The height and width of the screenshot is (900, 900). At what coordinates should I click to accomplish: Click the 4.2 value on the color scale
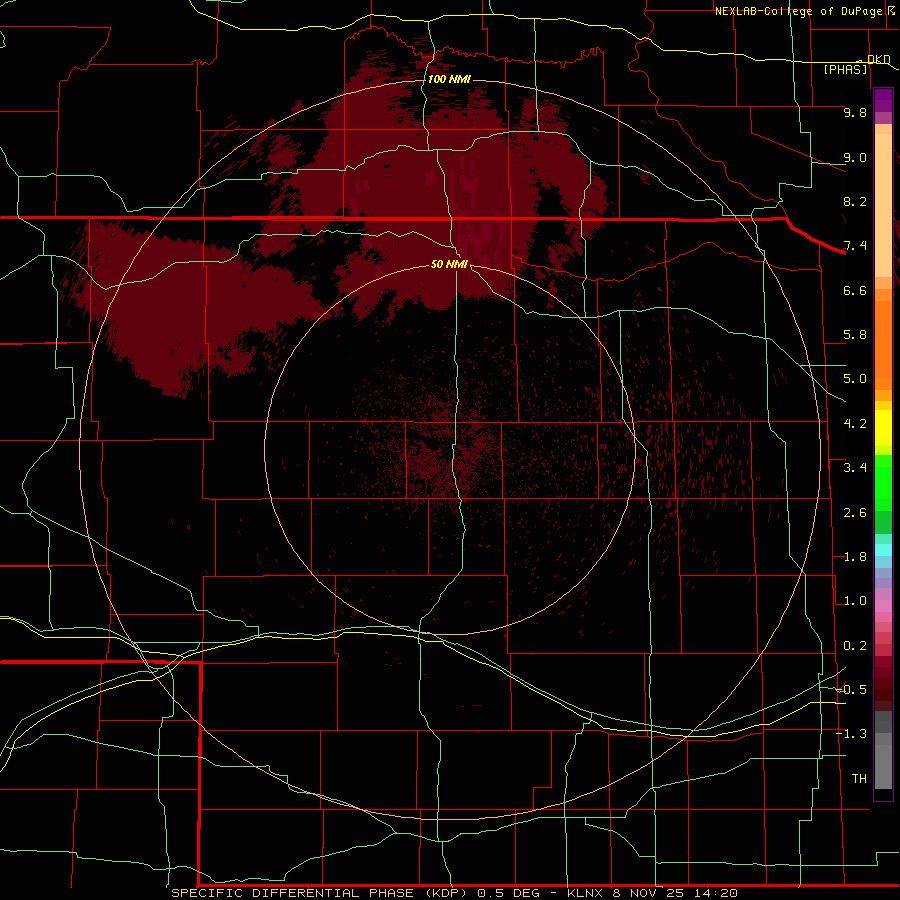pyautogui.click(x=855, y=424)
